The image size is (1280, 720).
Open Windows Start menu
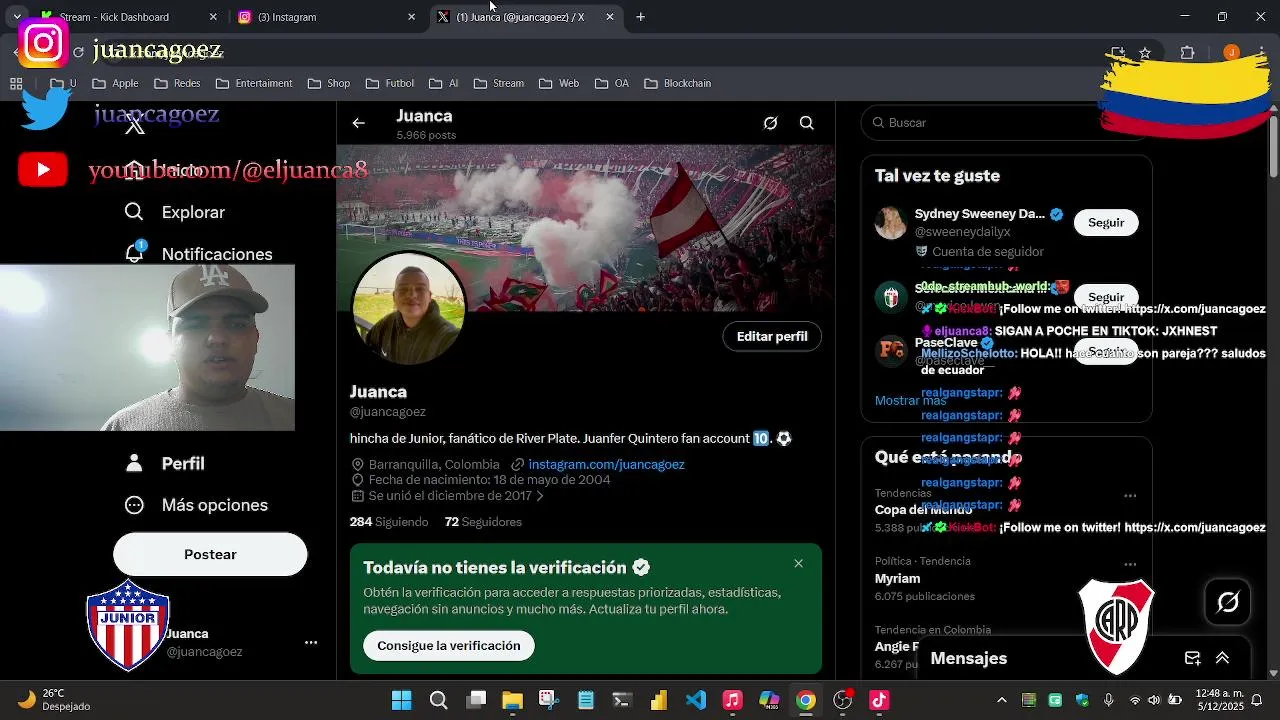coord(401,700)
